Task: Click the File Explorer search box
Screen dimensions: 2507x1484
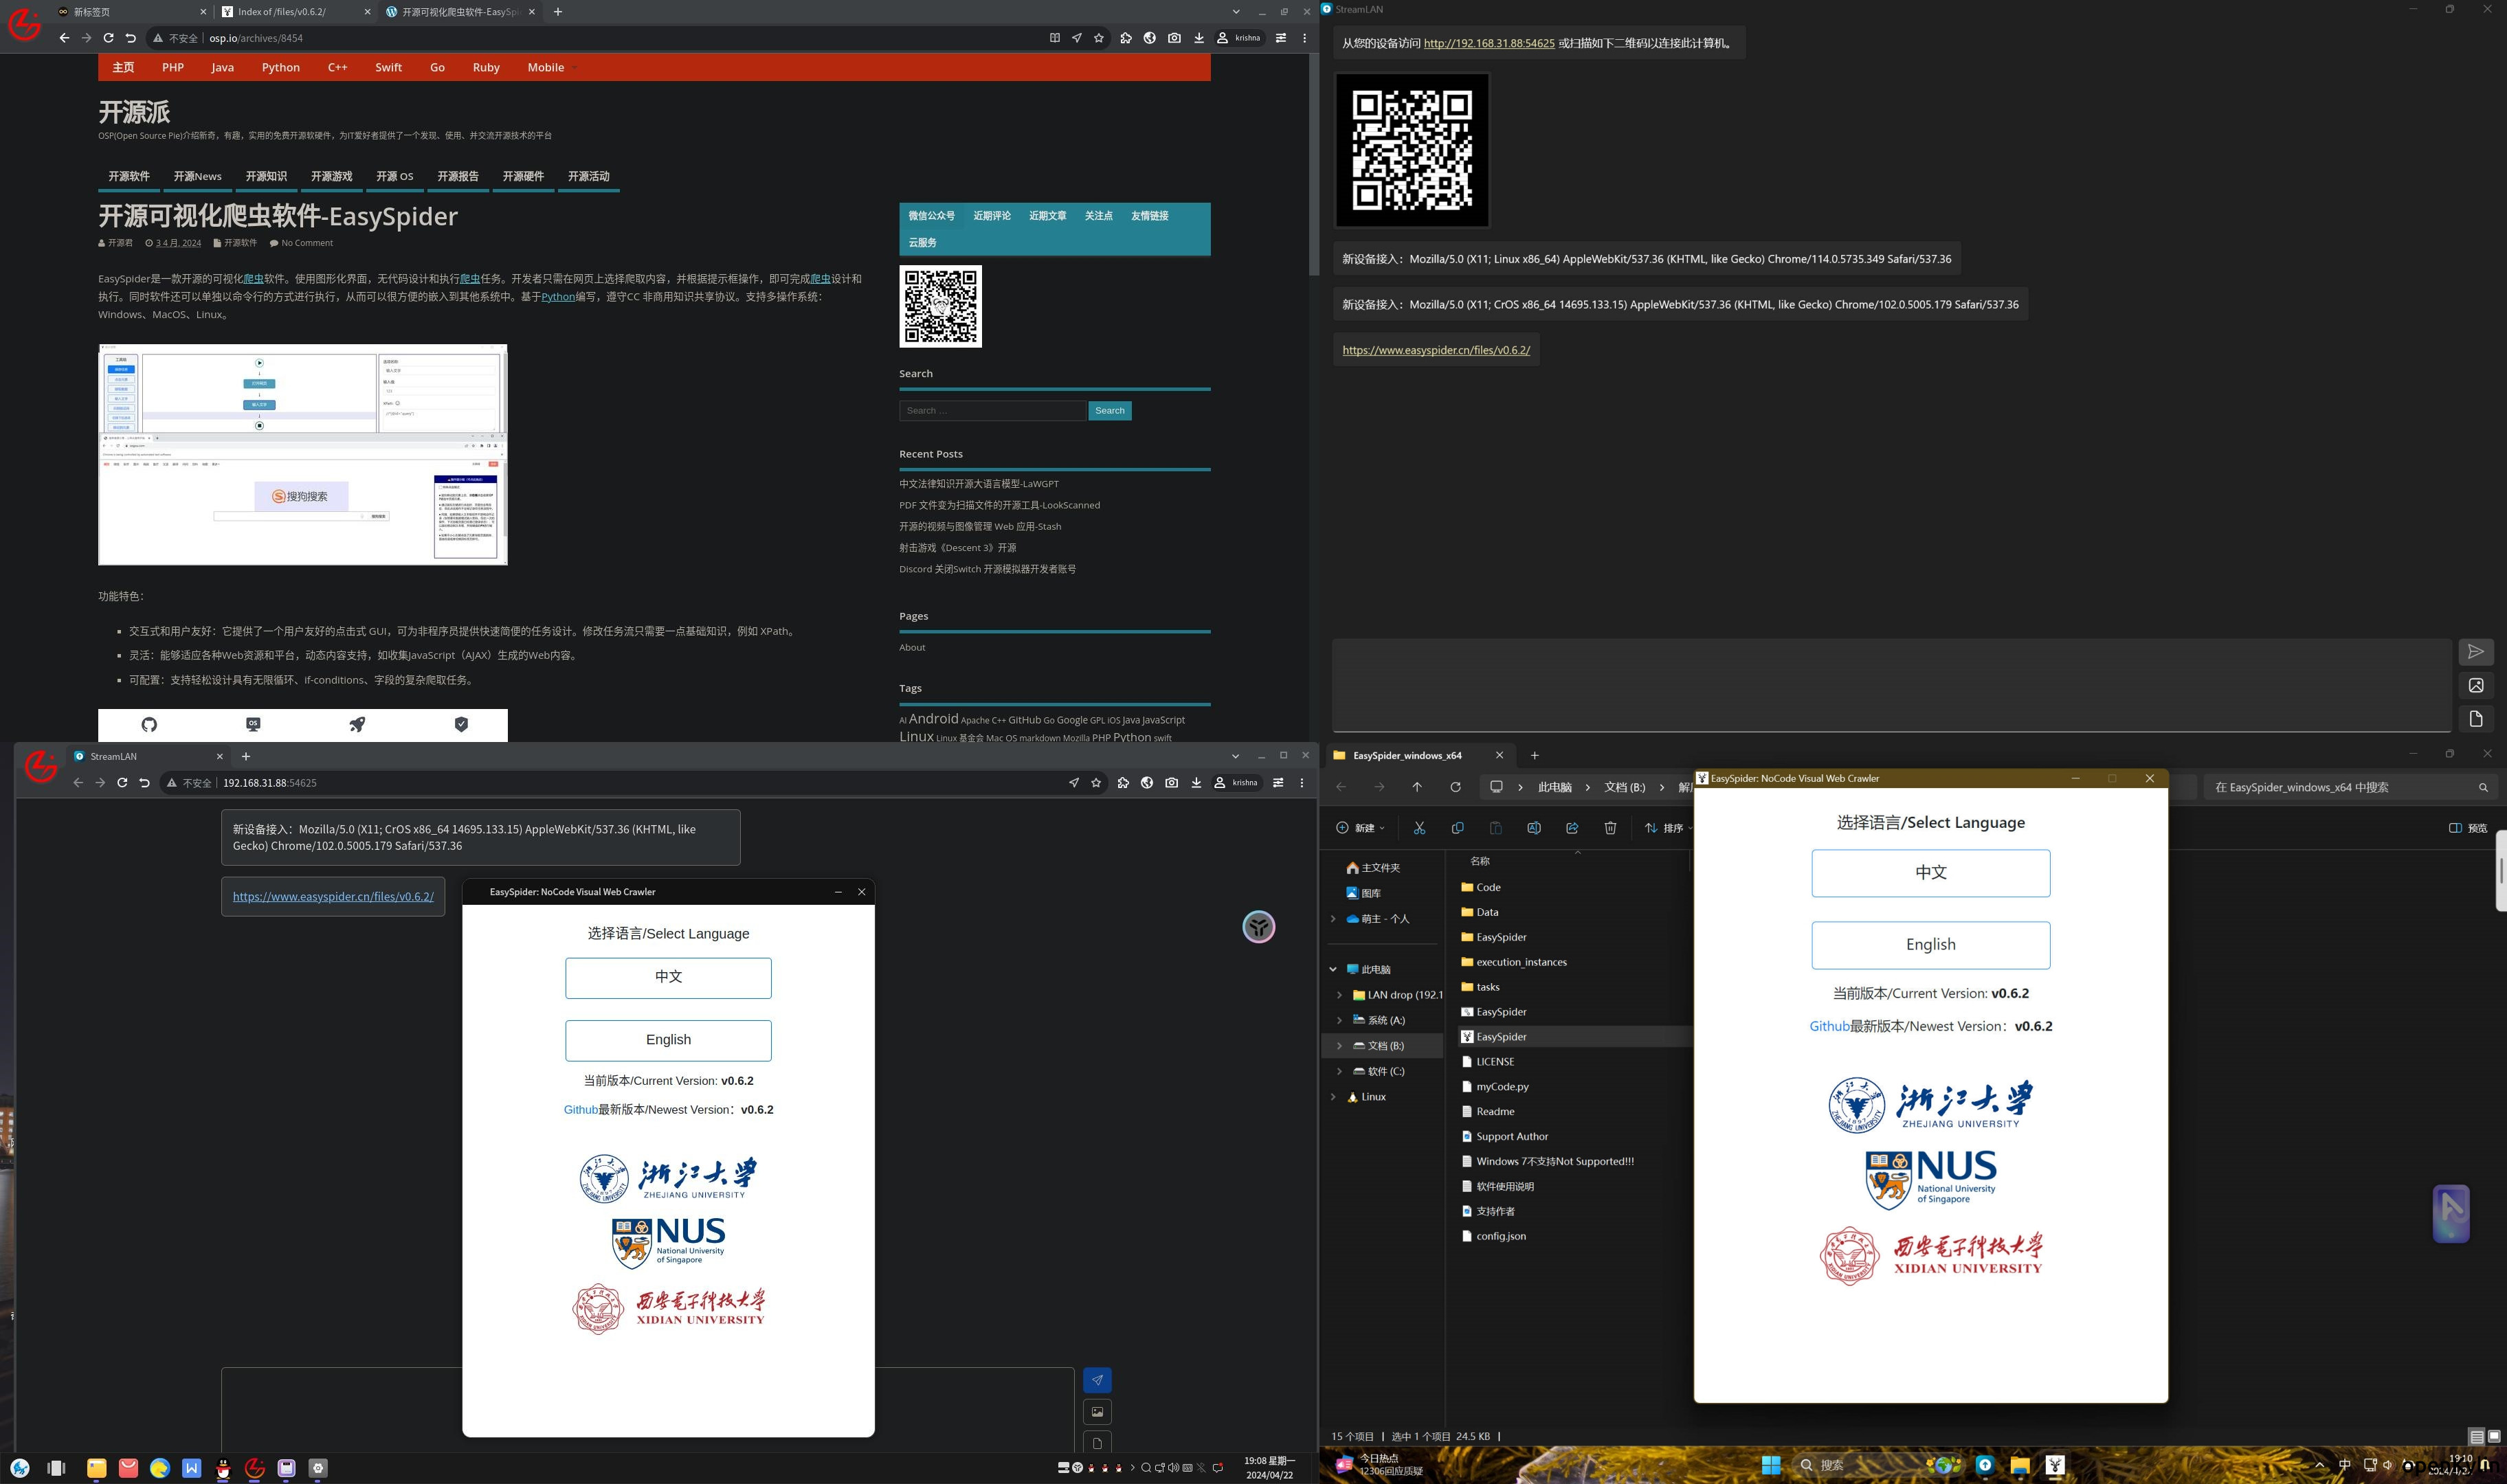Action: (x=2351, y=787)
